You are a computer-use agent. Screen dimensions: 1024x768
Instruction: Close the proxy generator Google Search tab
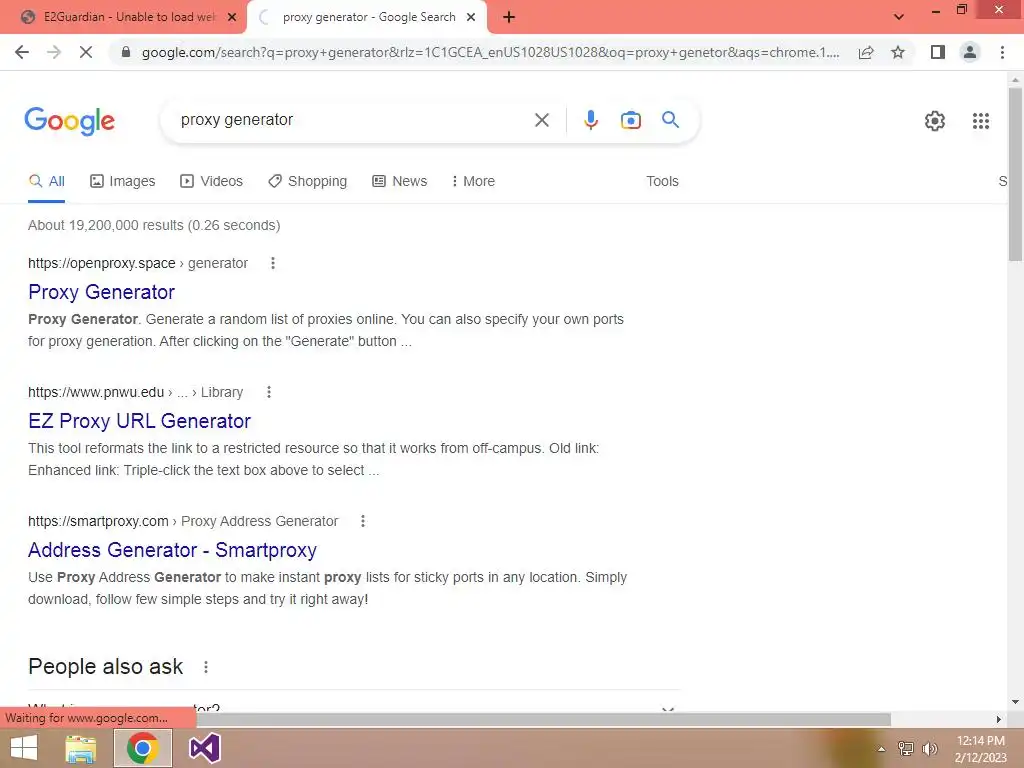[471, 17]
